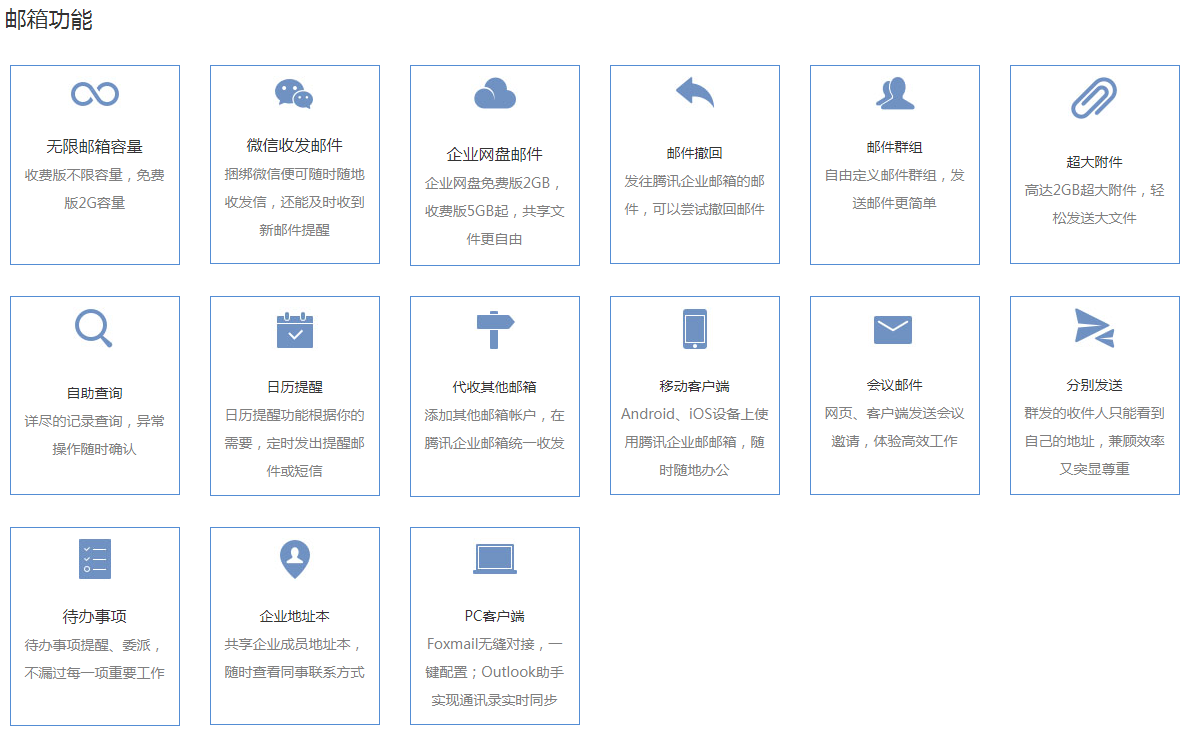
Task: Select the paperclip icon for large attachments
Action: 1094,99
